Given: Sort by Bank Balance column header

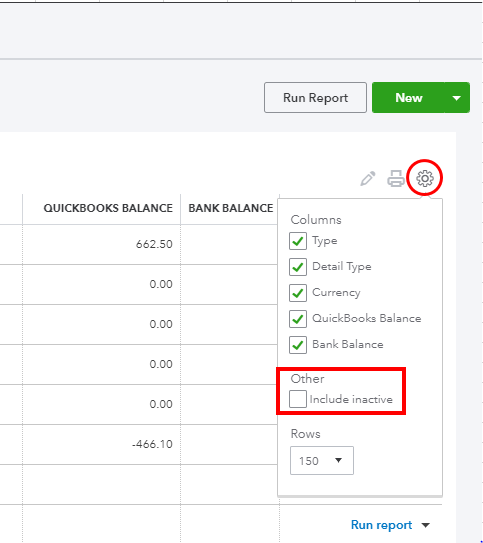Looking at the screenshot, I should pyautogui.click(x=231, y=208).
